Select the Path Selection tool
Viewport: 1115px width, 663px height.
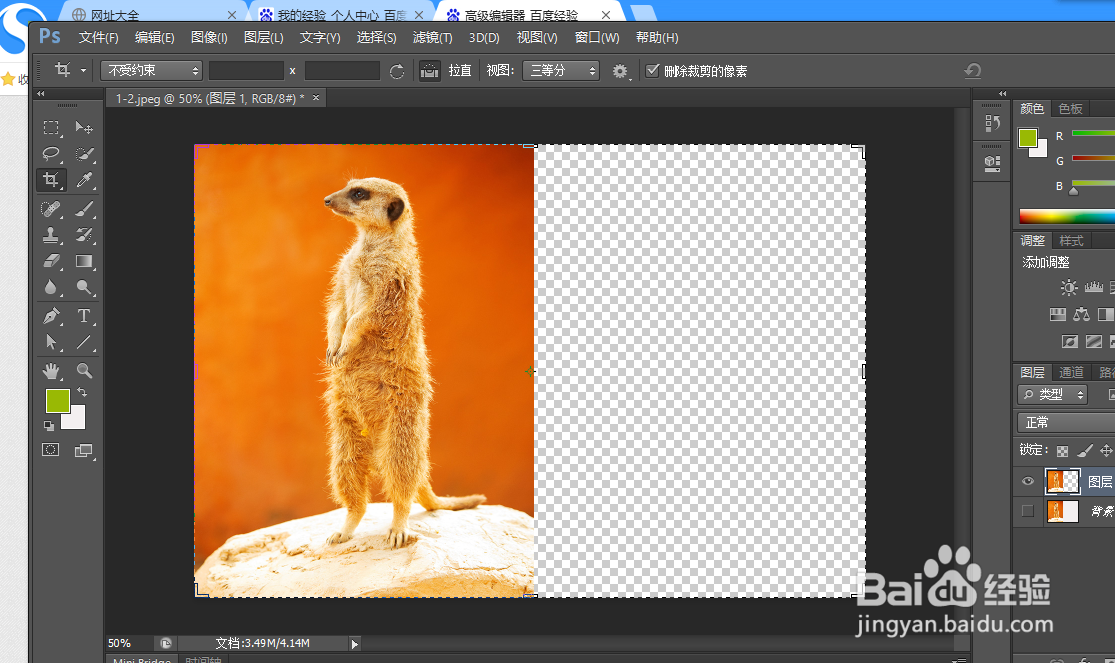[50, 342]
